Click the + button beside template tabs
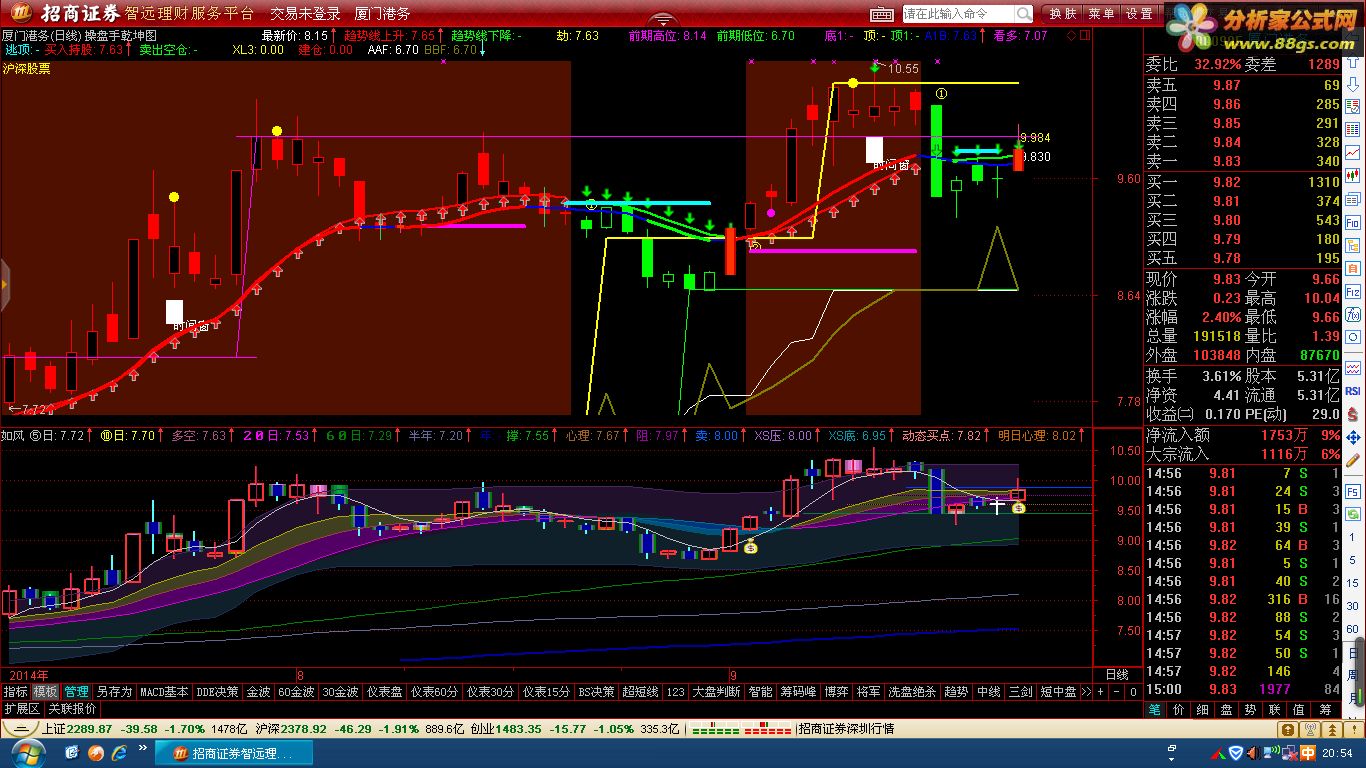 click(1101, 692)
